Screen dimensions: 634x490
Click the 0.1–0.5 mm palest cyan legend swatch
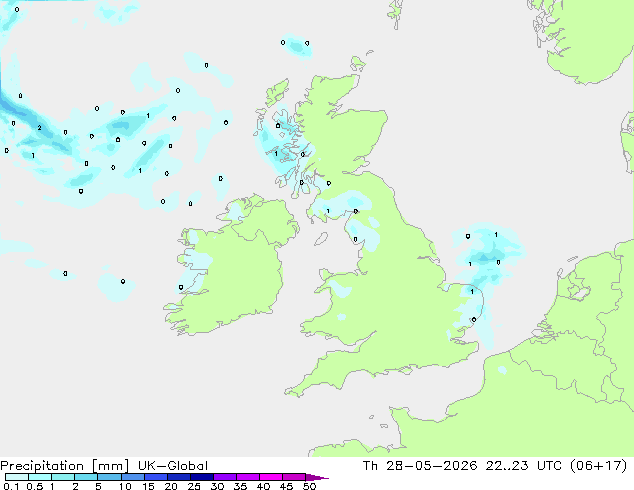[x=17, y=477]
